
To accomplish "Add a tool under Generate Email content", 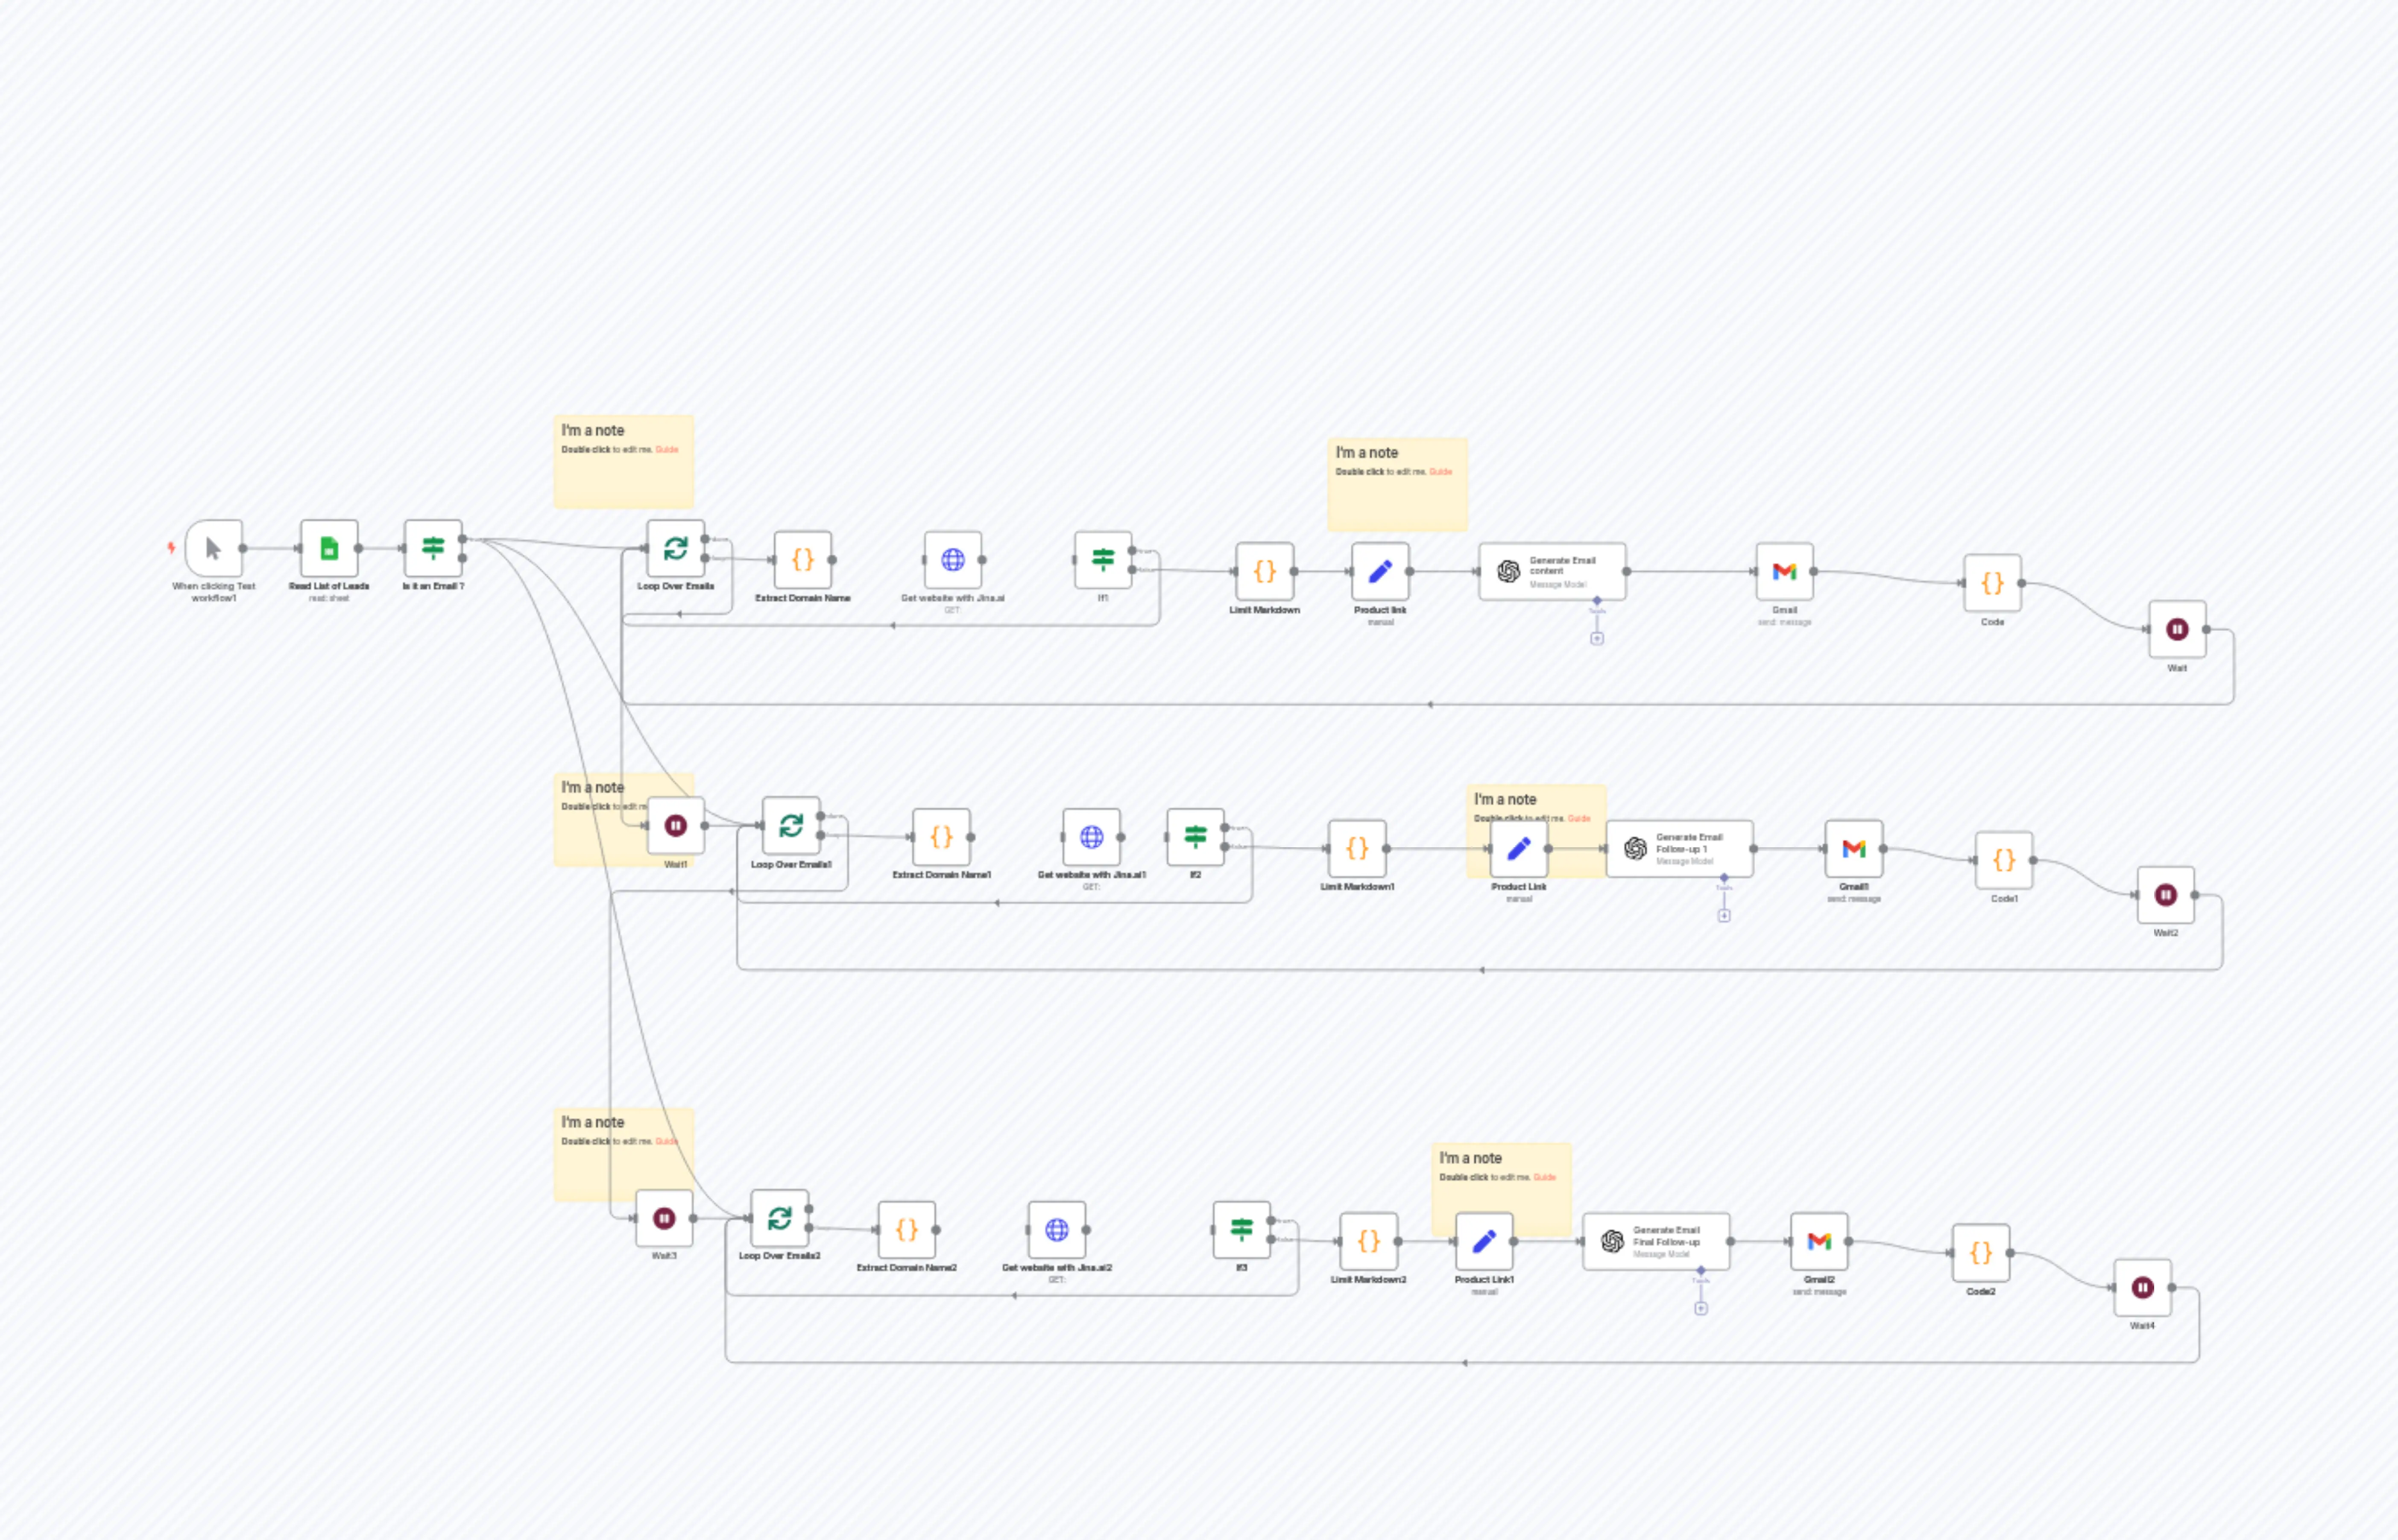I will pyautogui.click(x=1597, y=639).
